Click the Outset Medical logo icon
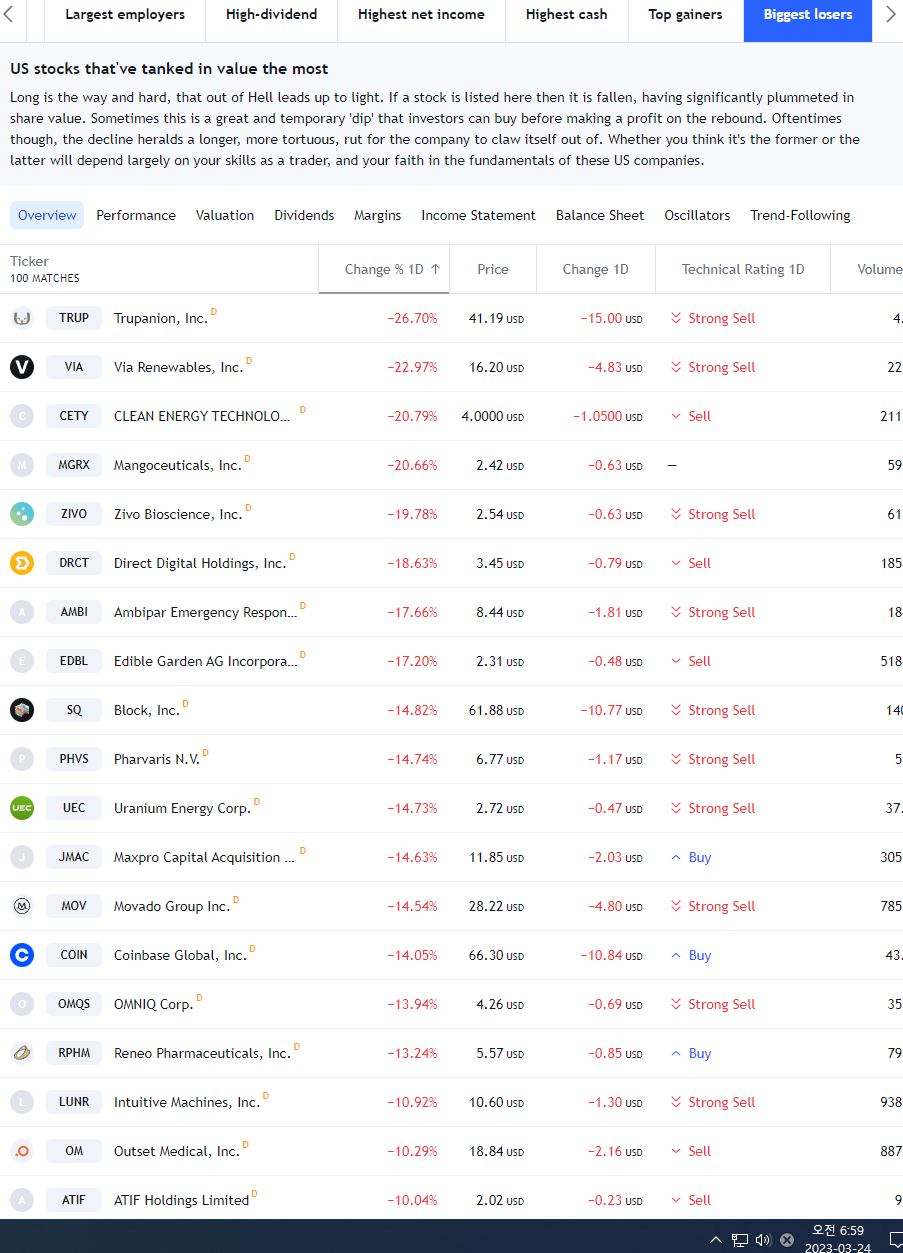903x1253 pixels. tap(22, 1151)
